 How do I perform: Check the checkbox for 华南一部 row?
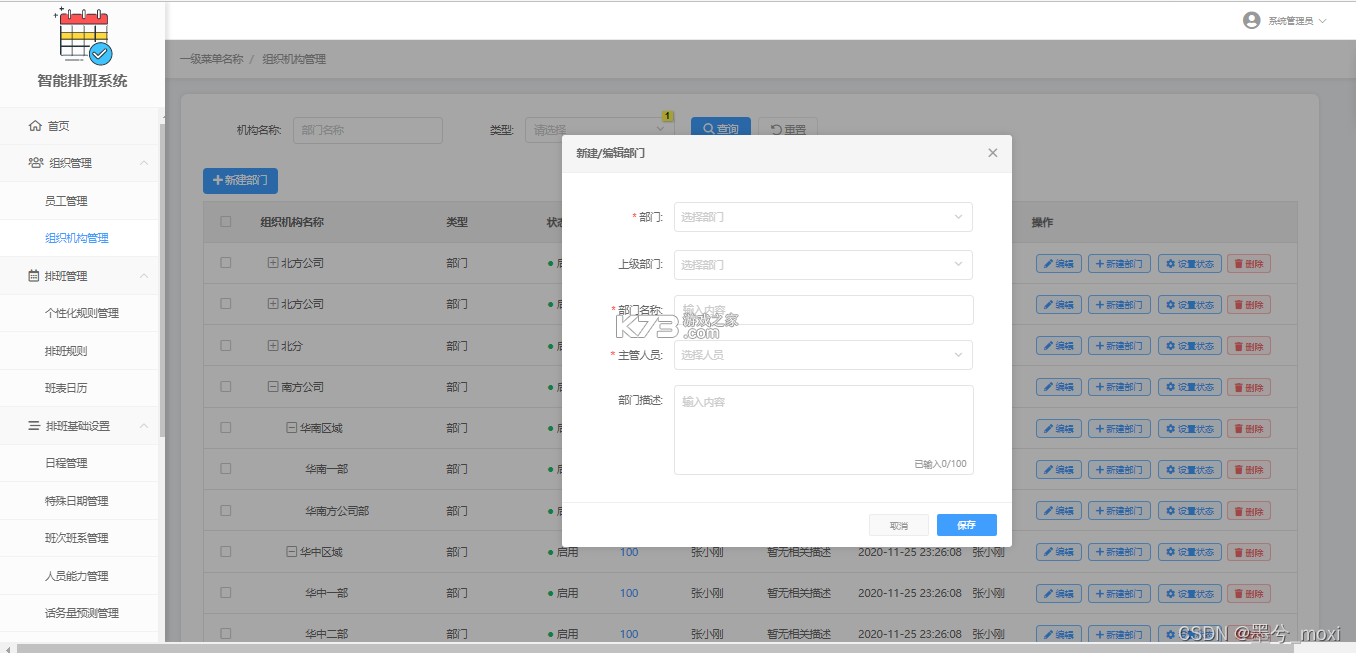click(x=226, y=468)
